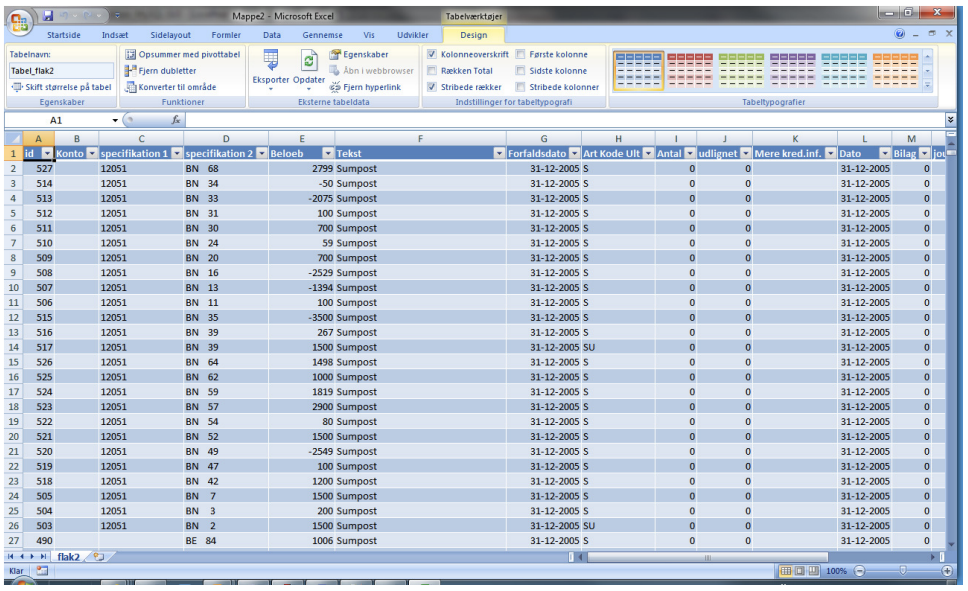The width and height of the screenshot is (968, 591).
Task: Open the filter dropdown for specifikation 1
Action: tap(177, 153)
